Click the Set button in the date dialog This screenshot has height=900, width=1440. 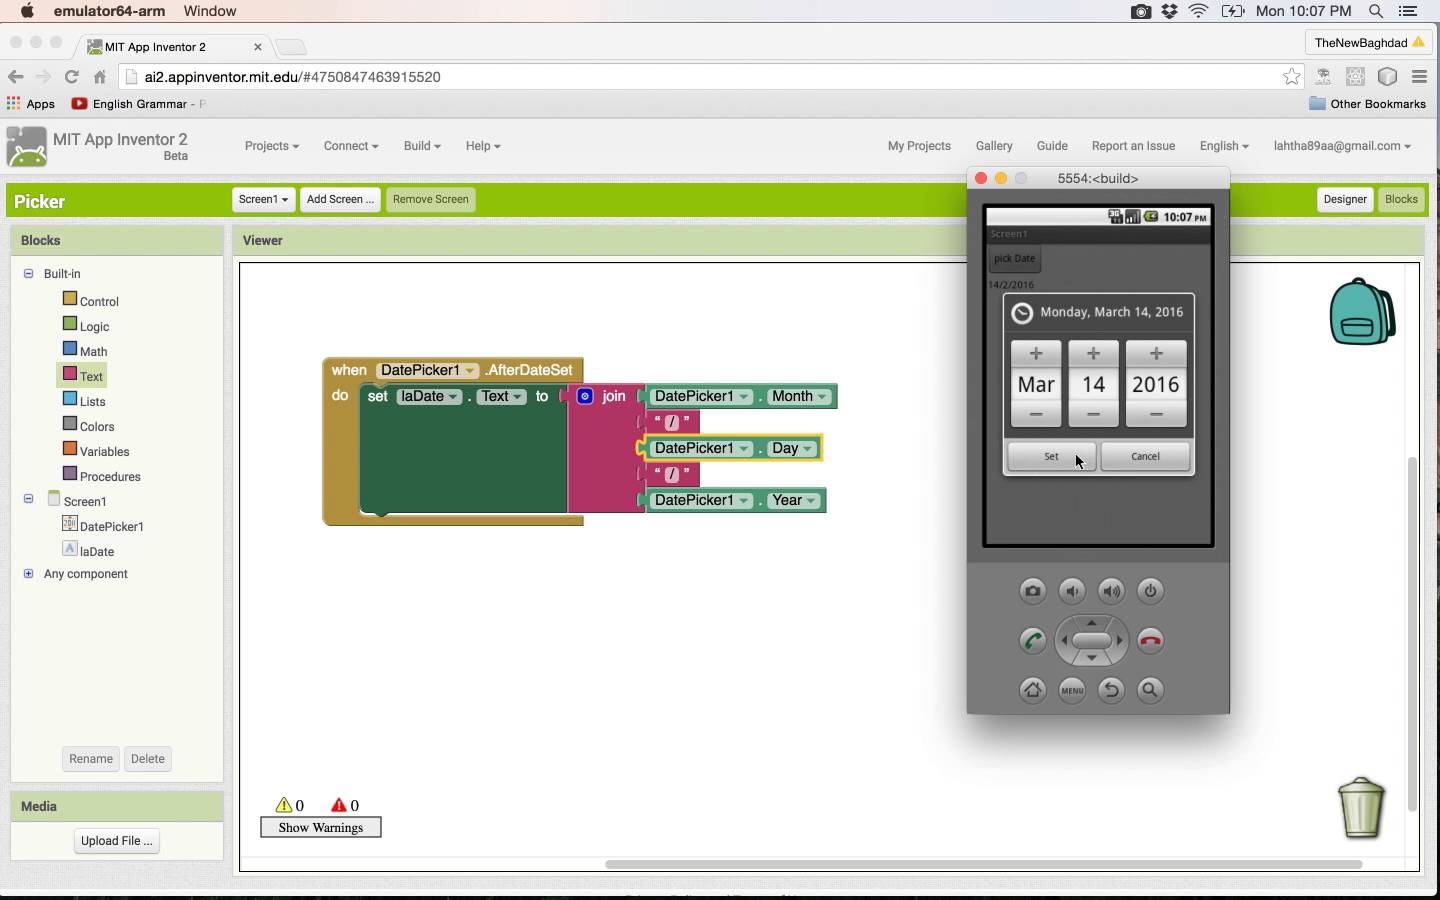point(1051,457)
